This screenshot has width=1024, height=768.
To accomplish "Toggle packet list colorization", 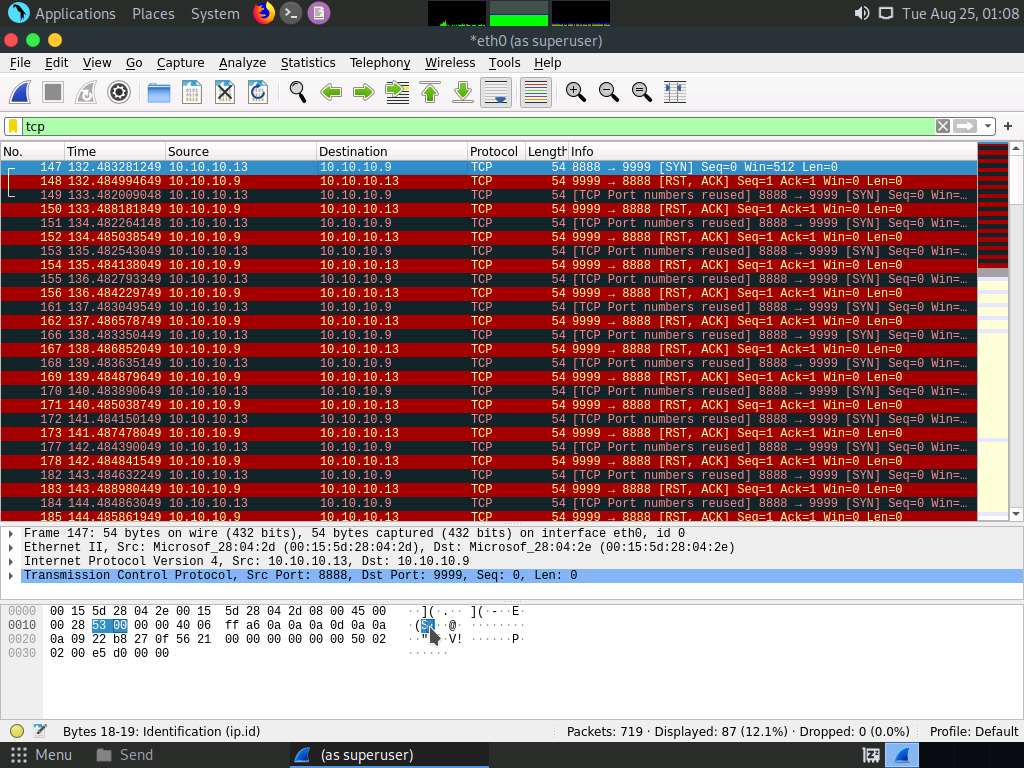I will (536, 92).
